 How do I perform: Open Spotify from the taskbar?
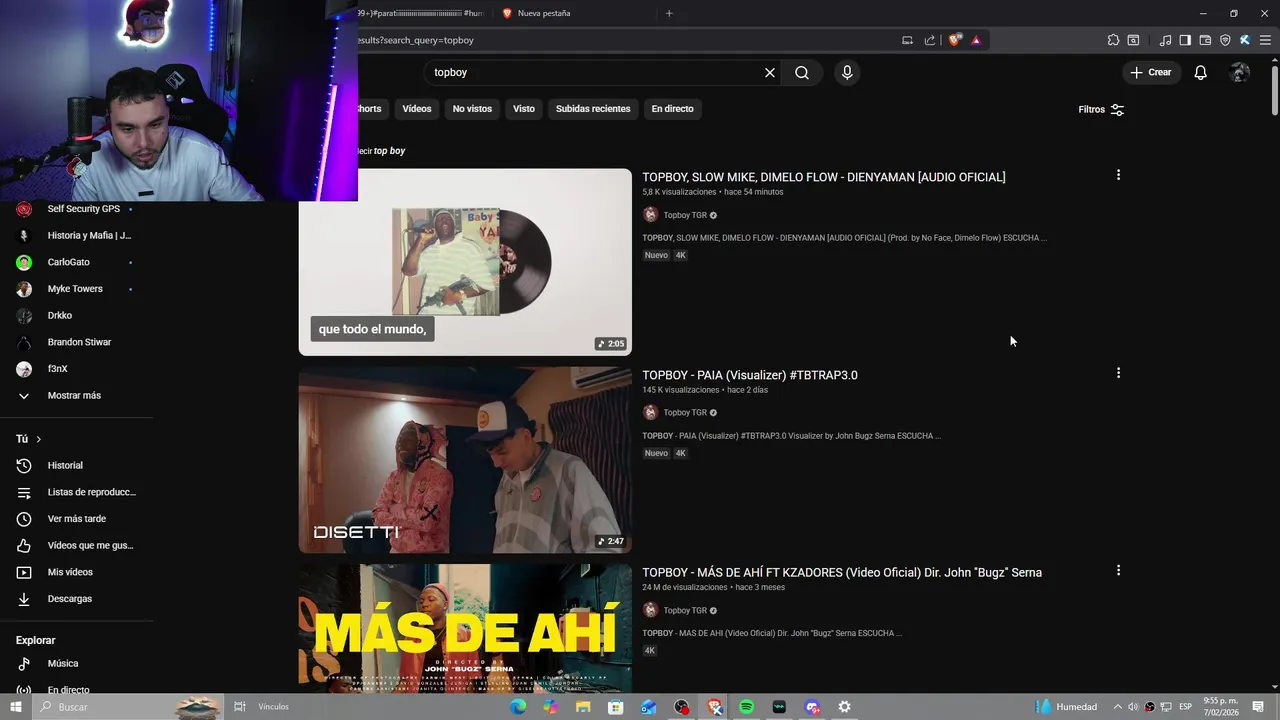tap(746, 707)
